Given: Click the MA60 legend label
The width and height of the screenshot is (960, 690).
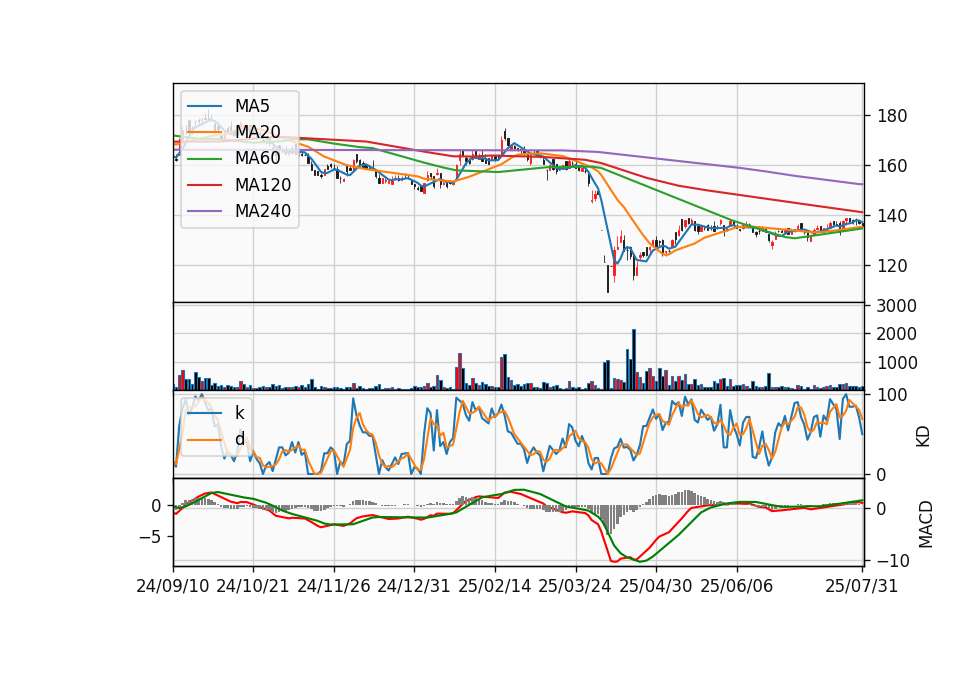Looking at the screenshot, I should [x=258, y=158].
